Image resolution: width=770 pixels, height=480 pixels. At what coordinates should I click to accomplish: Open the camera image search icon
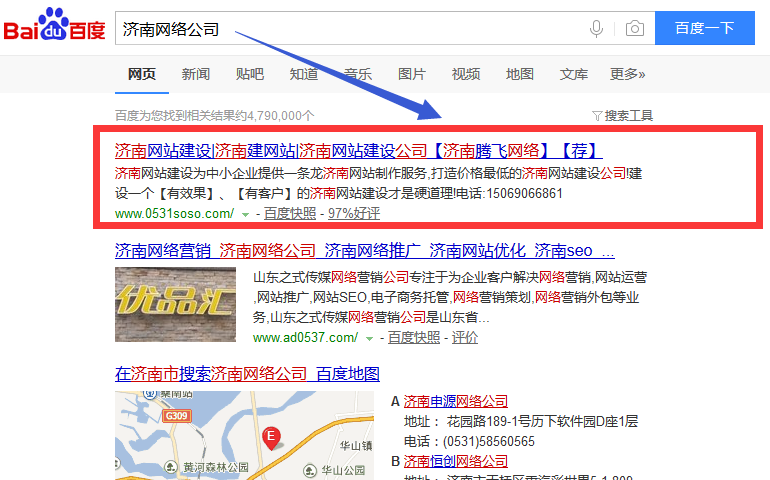click(x=634, y=28)
